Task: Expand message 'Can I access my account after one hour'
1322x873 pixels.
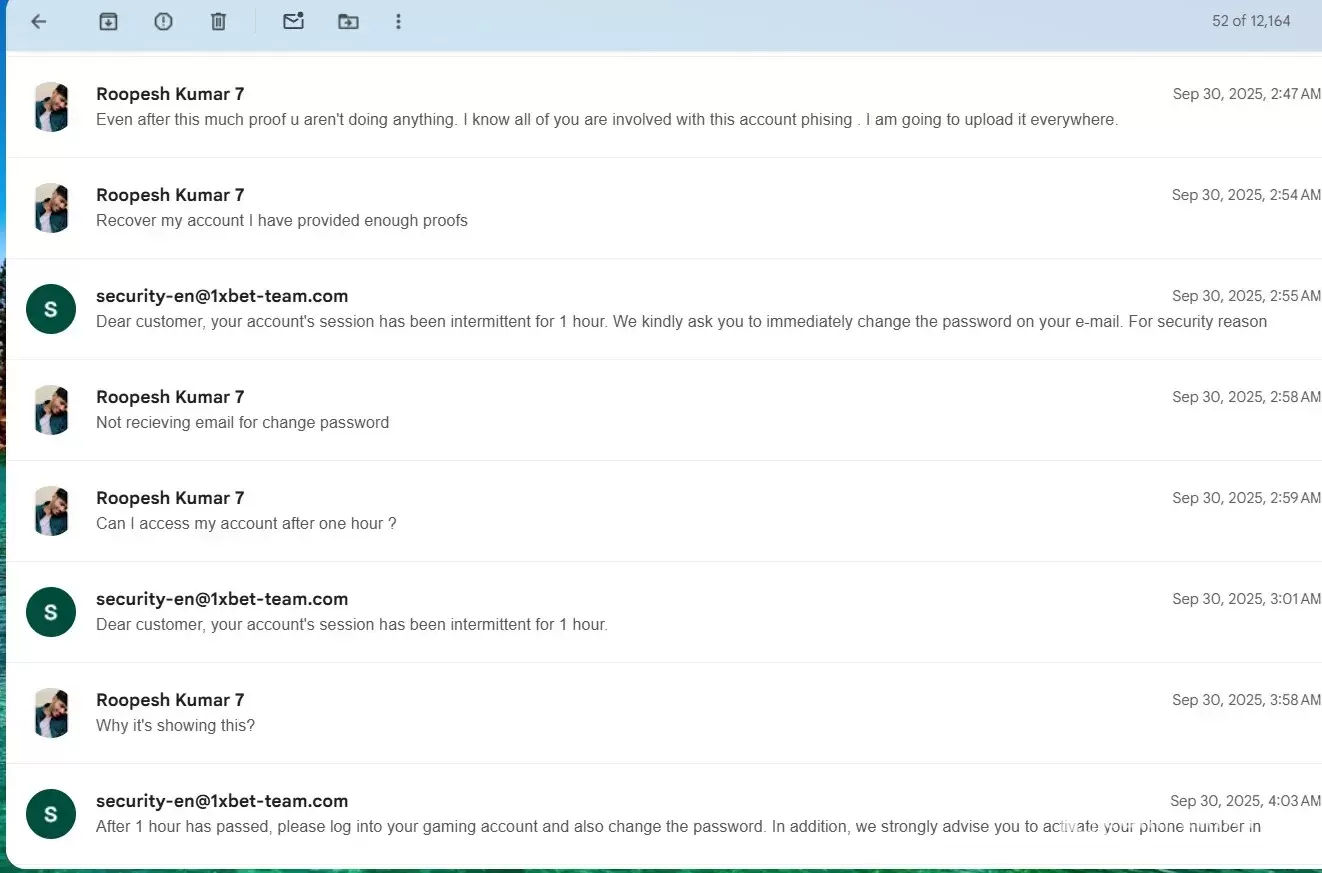Action: pos(246,523)
